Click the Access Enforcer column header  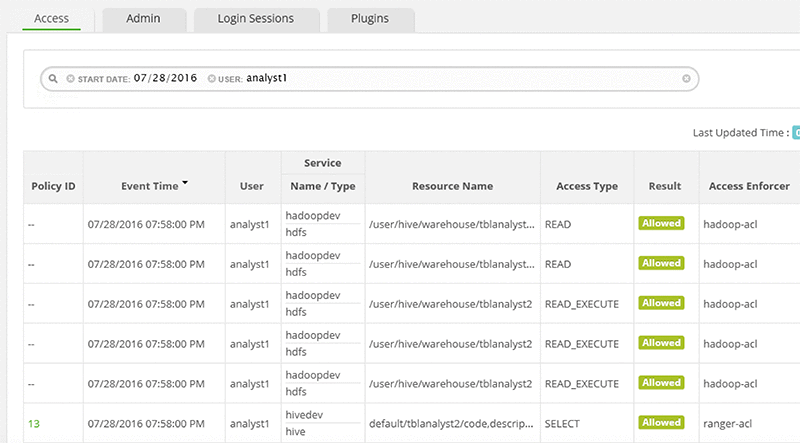[749, 186]
